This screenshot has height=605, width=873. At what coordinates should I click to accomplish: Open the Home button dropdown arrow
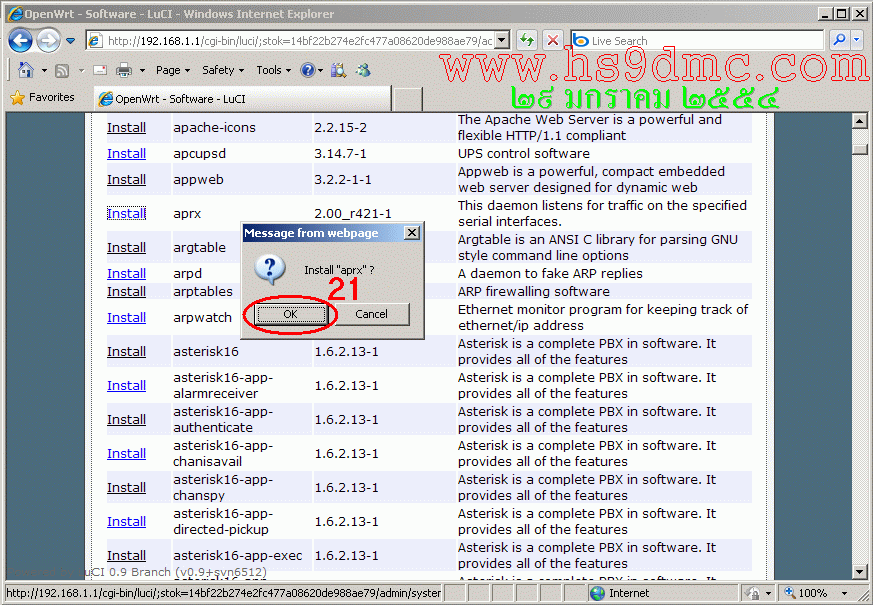pos(44,71)
